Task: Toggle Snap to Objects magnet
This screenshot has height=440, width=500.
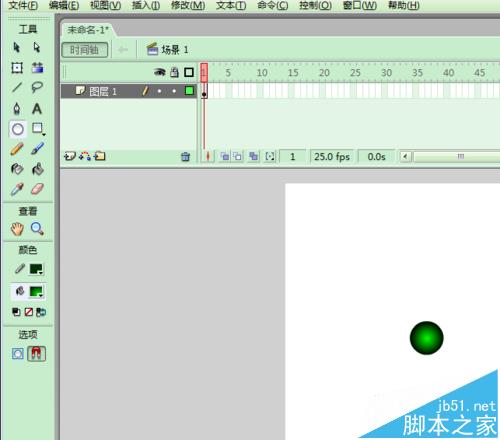Action: pos(37,354)
